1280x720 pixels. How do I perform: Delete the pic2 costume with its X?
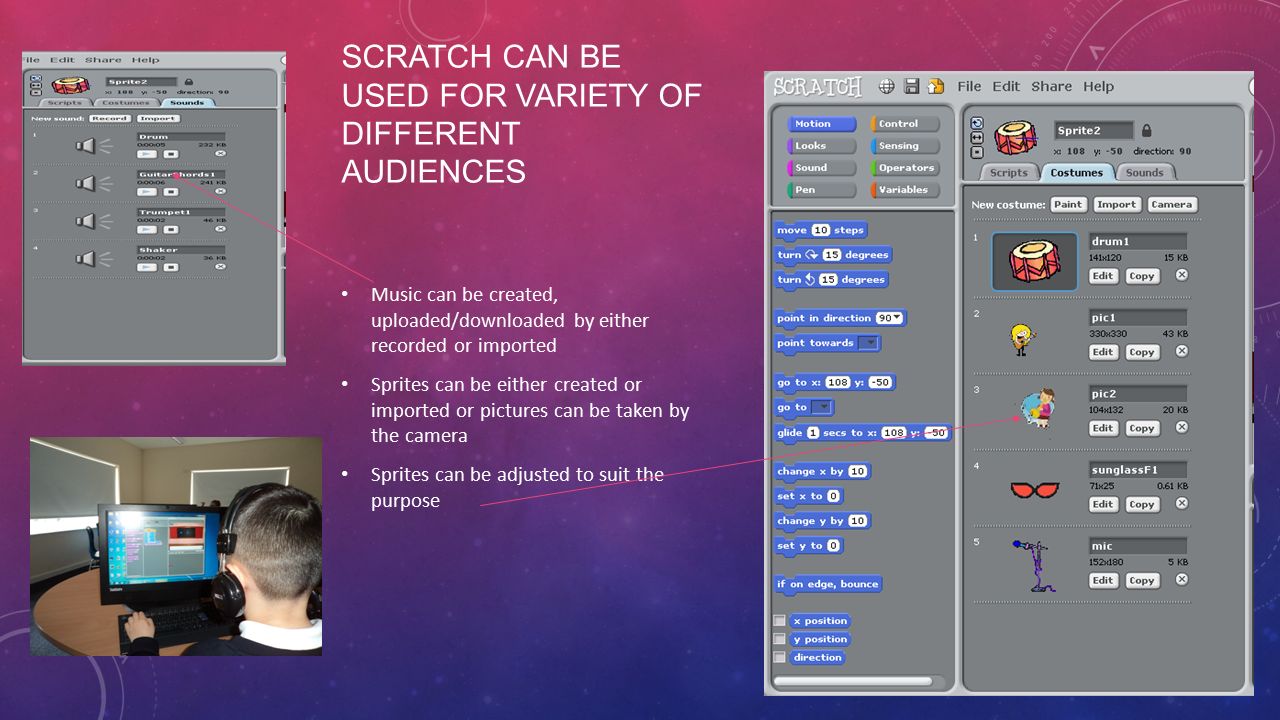pyautogui.click(x=1181, y=427)
